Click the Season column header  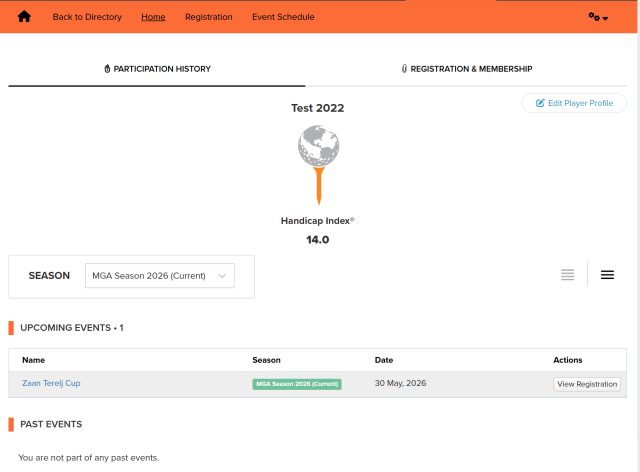coord(266,360)
